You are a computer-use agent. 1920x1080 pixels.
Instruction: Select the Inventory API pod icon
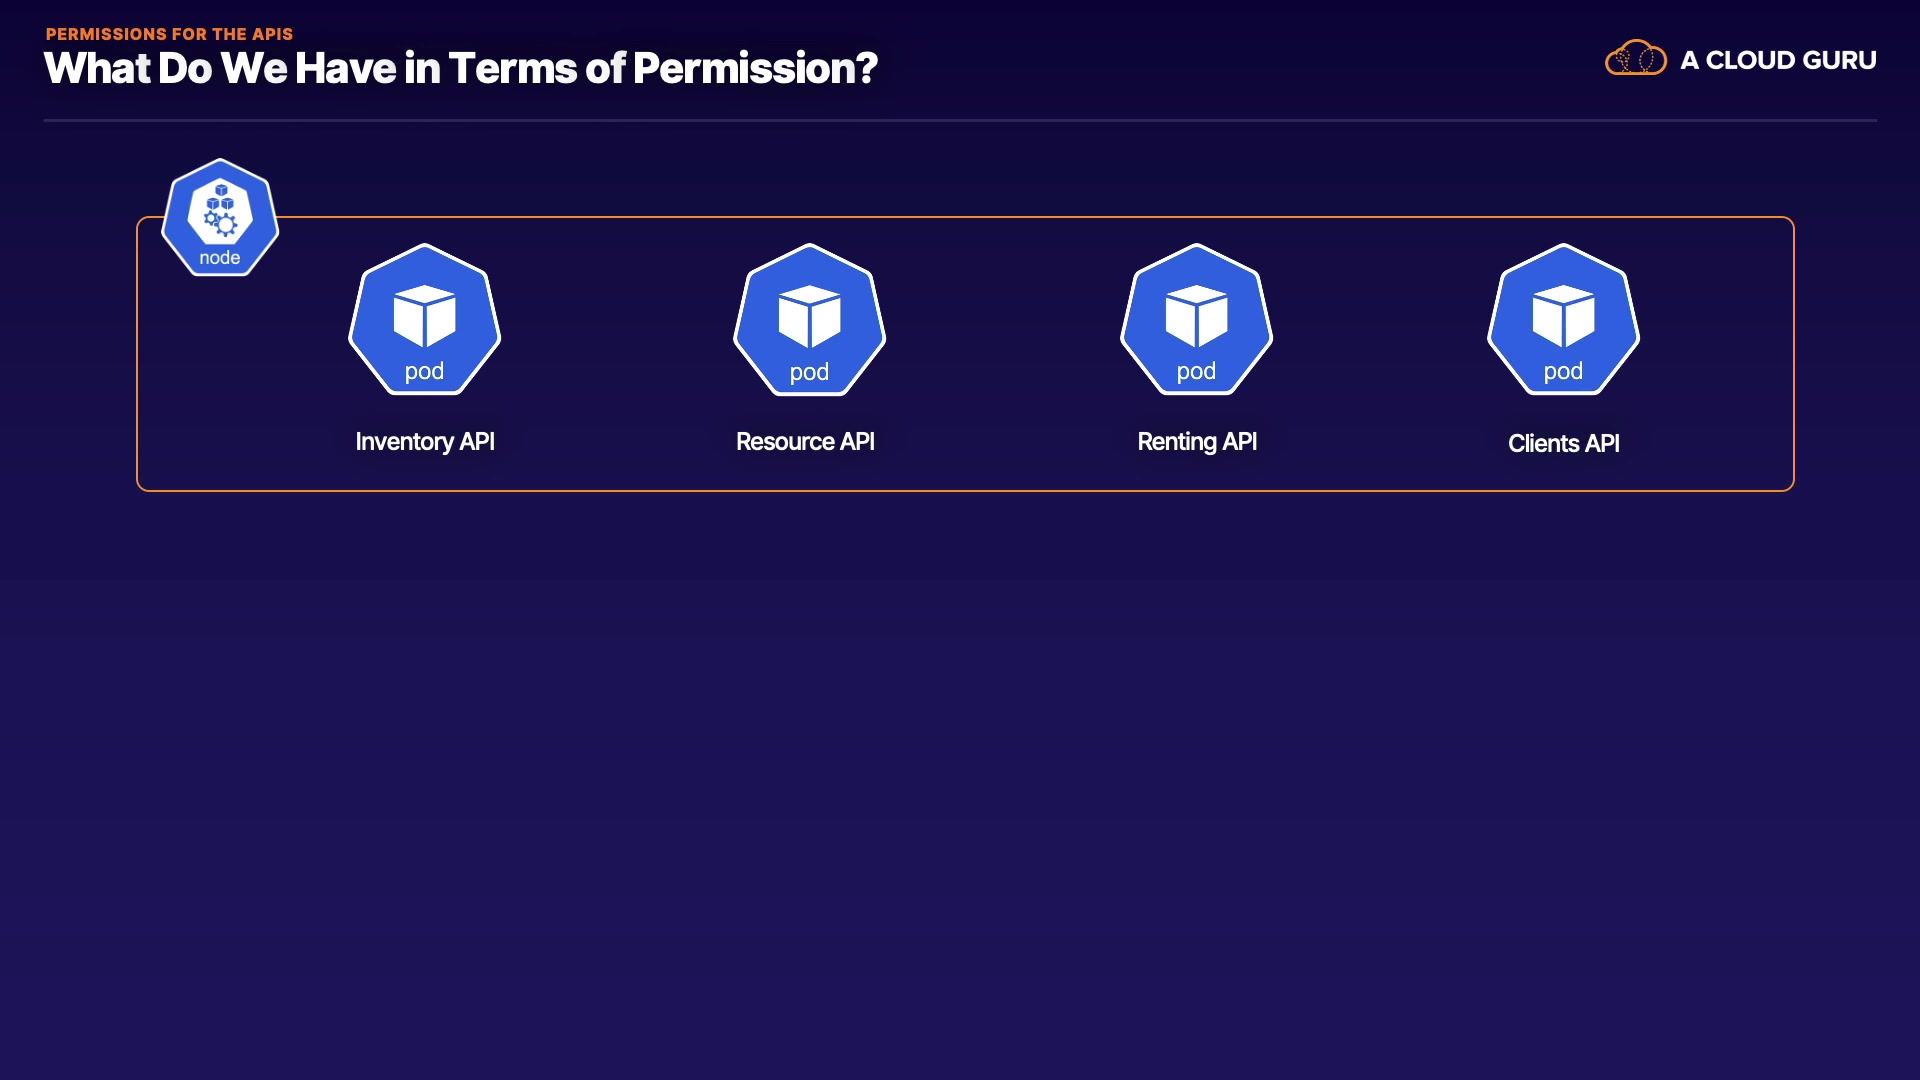pos(424,319)
